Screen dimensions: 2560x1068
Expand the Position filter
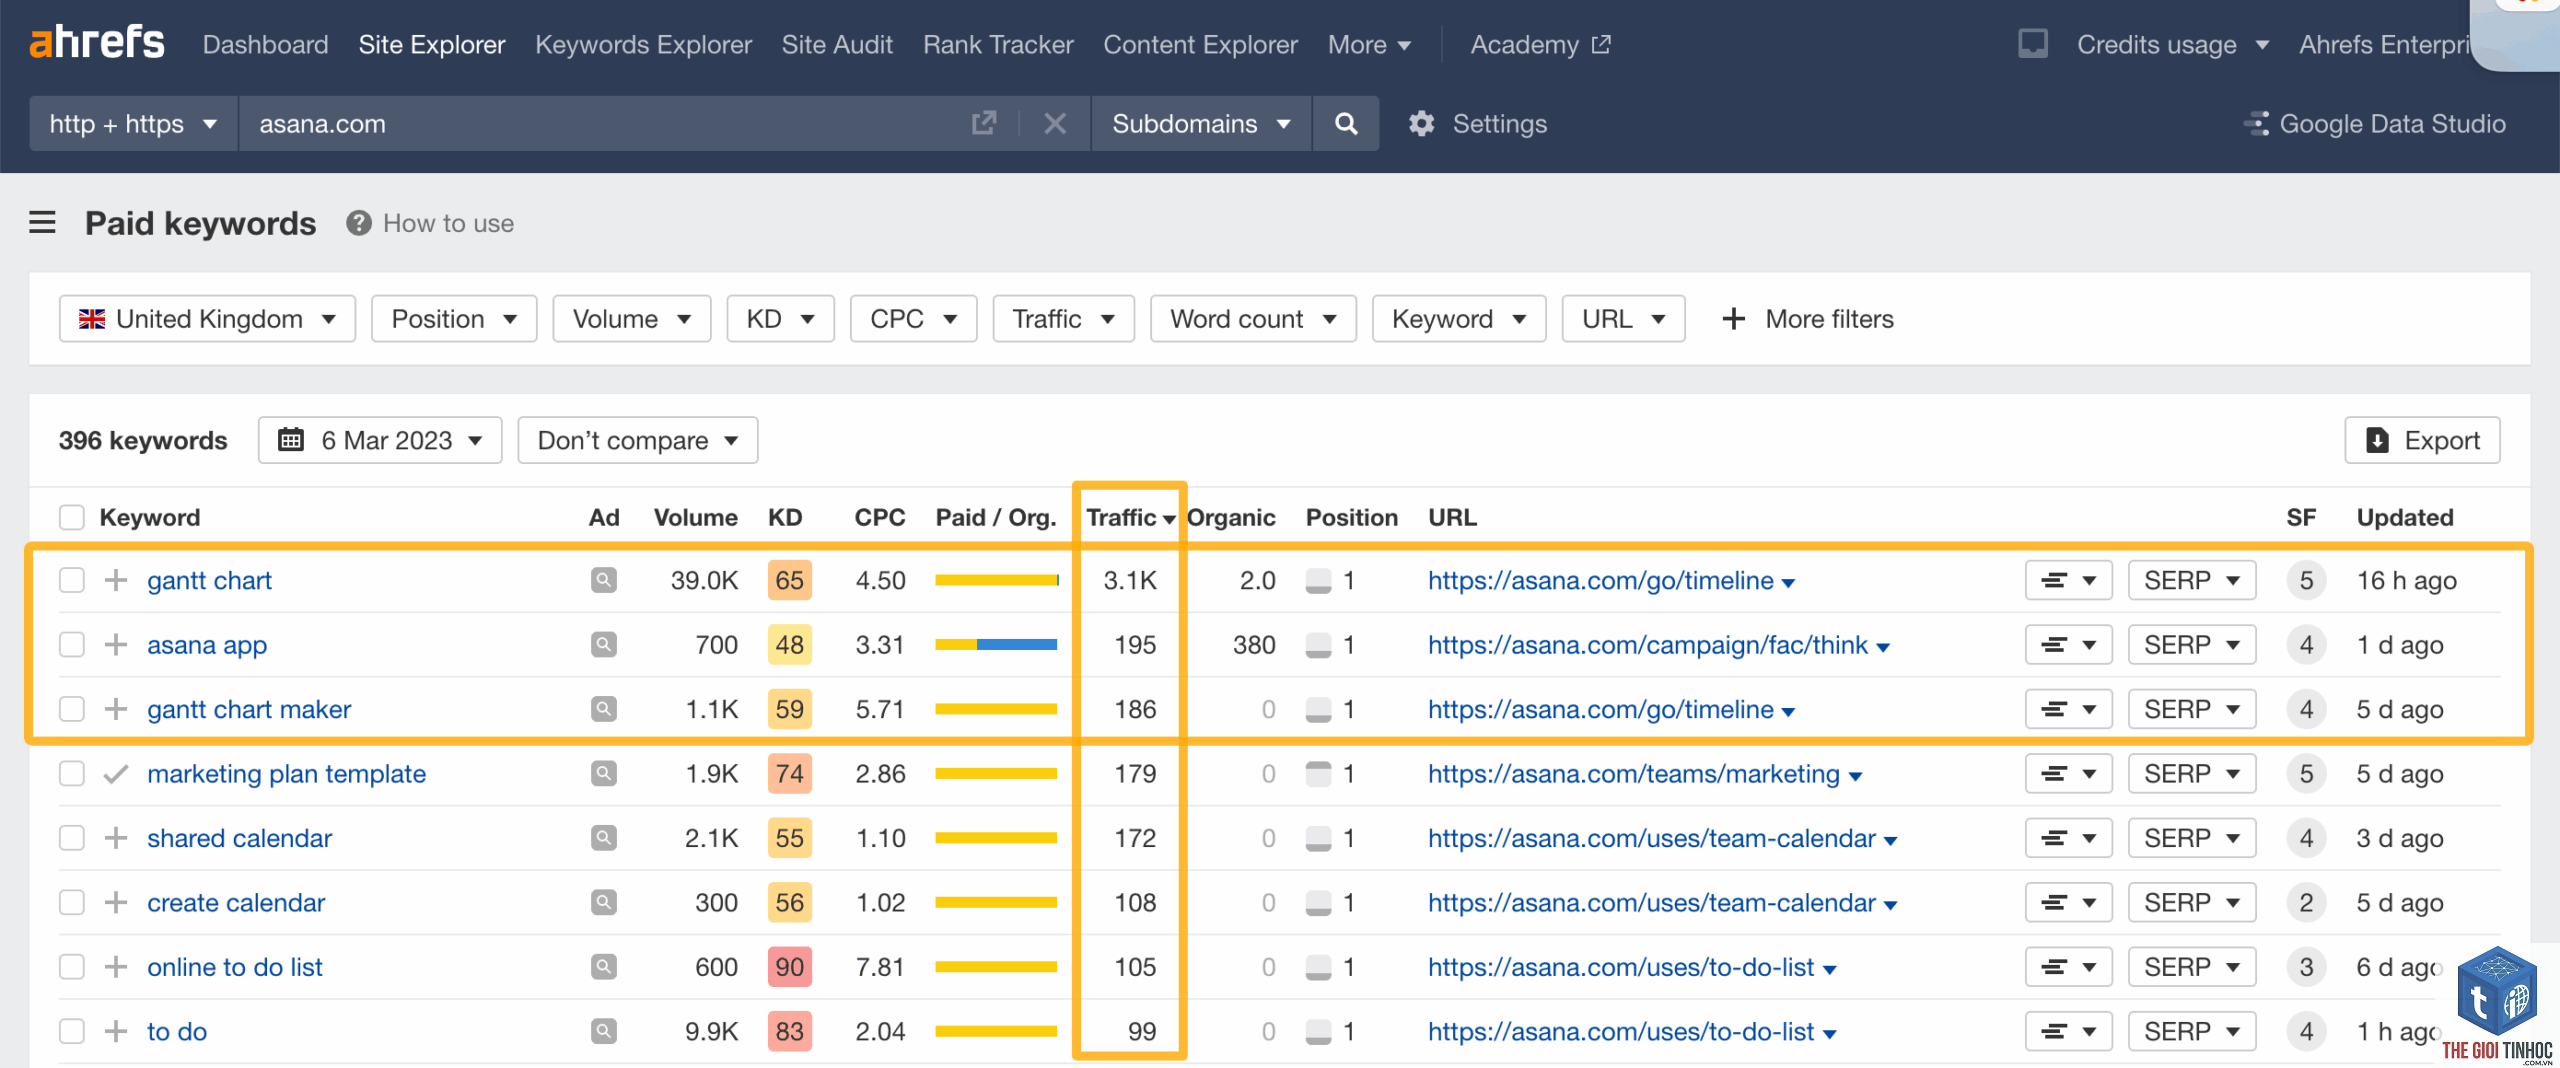tap(454, 319)
